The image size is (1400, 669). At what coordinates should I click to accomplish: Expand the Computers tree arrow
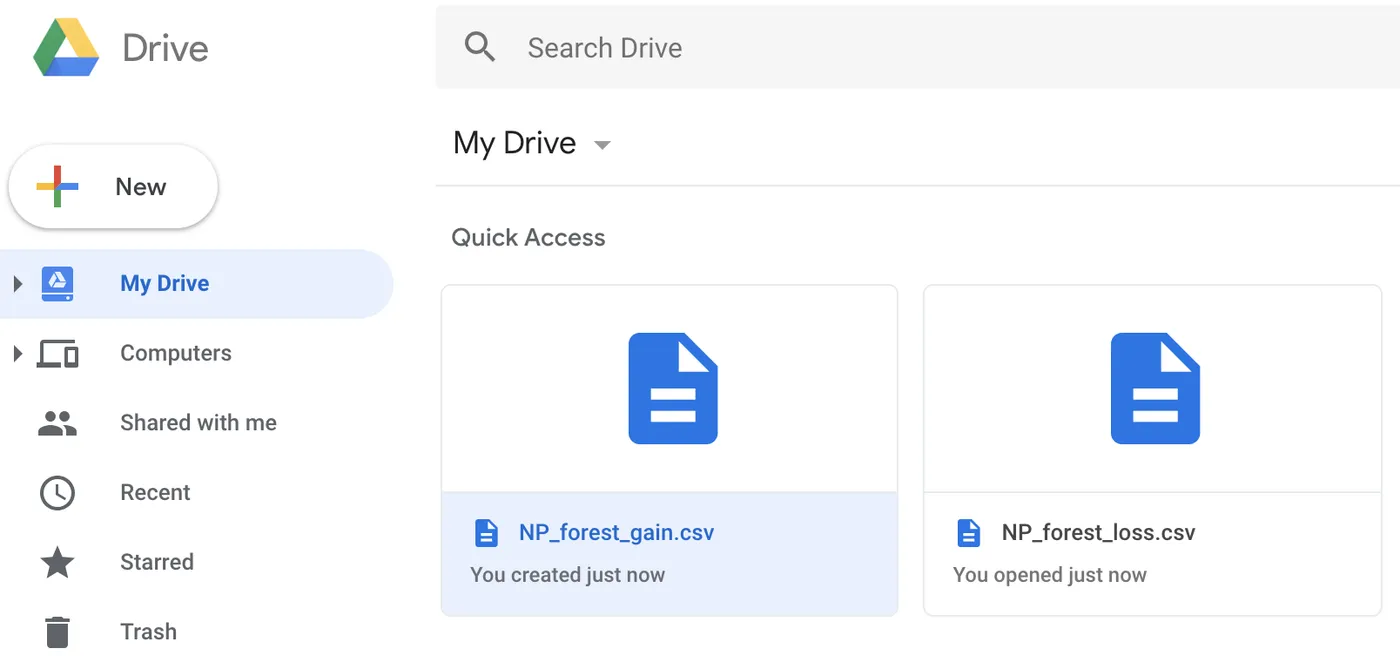click(17, 353)
